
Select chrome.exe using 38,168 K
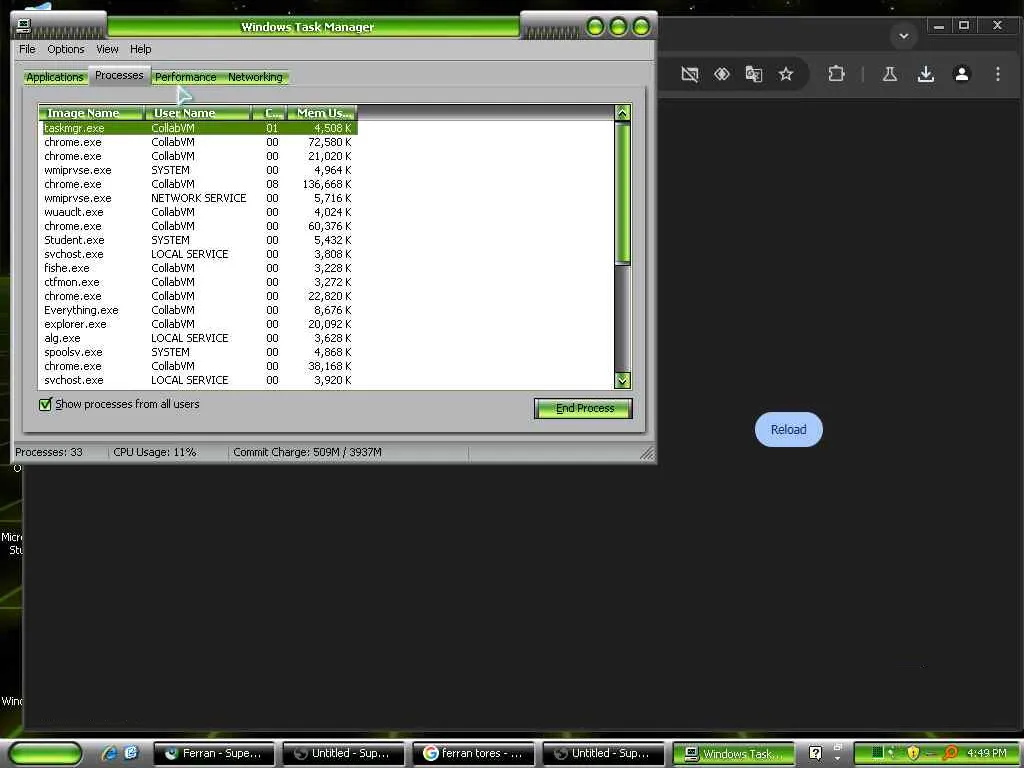[x=198, y=366]
